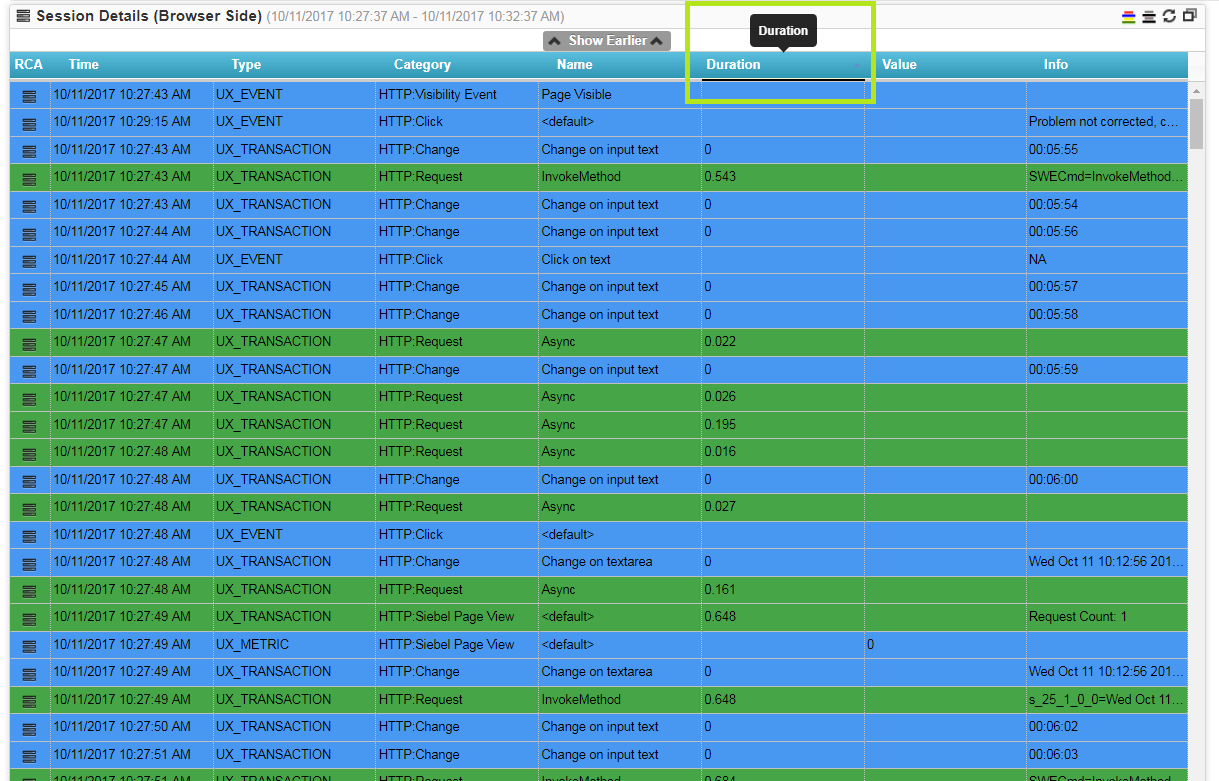Click the Name column header
1219x781 pixels.
tap(574, 65)
